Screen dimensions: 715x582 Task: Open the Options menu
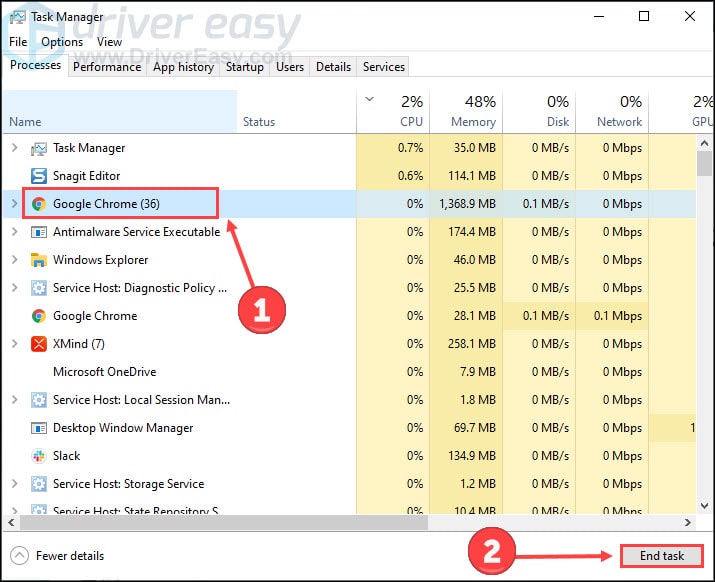[x=62, y=42]
